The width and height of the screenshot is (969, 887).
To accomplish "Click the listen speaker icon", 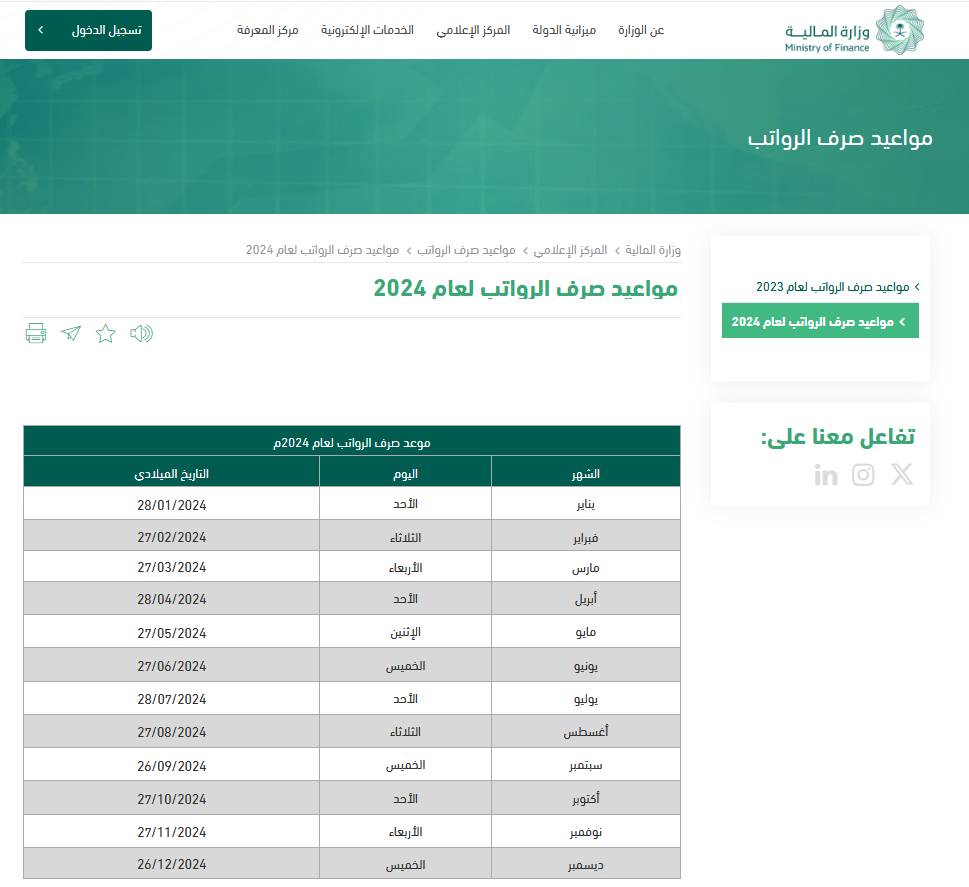I will pyautogui.click(x=141, y=334).
